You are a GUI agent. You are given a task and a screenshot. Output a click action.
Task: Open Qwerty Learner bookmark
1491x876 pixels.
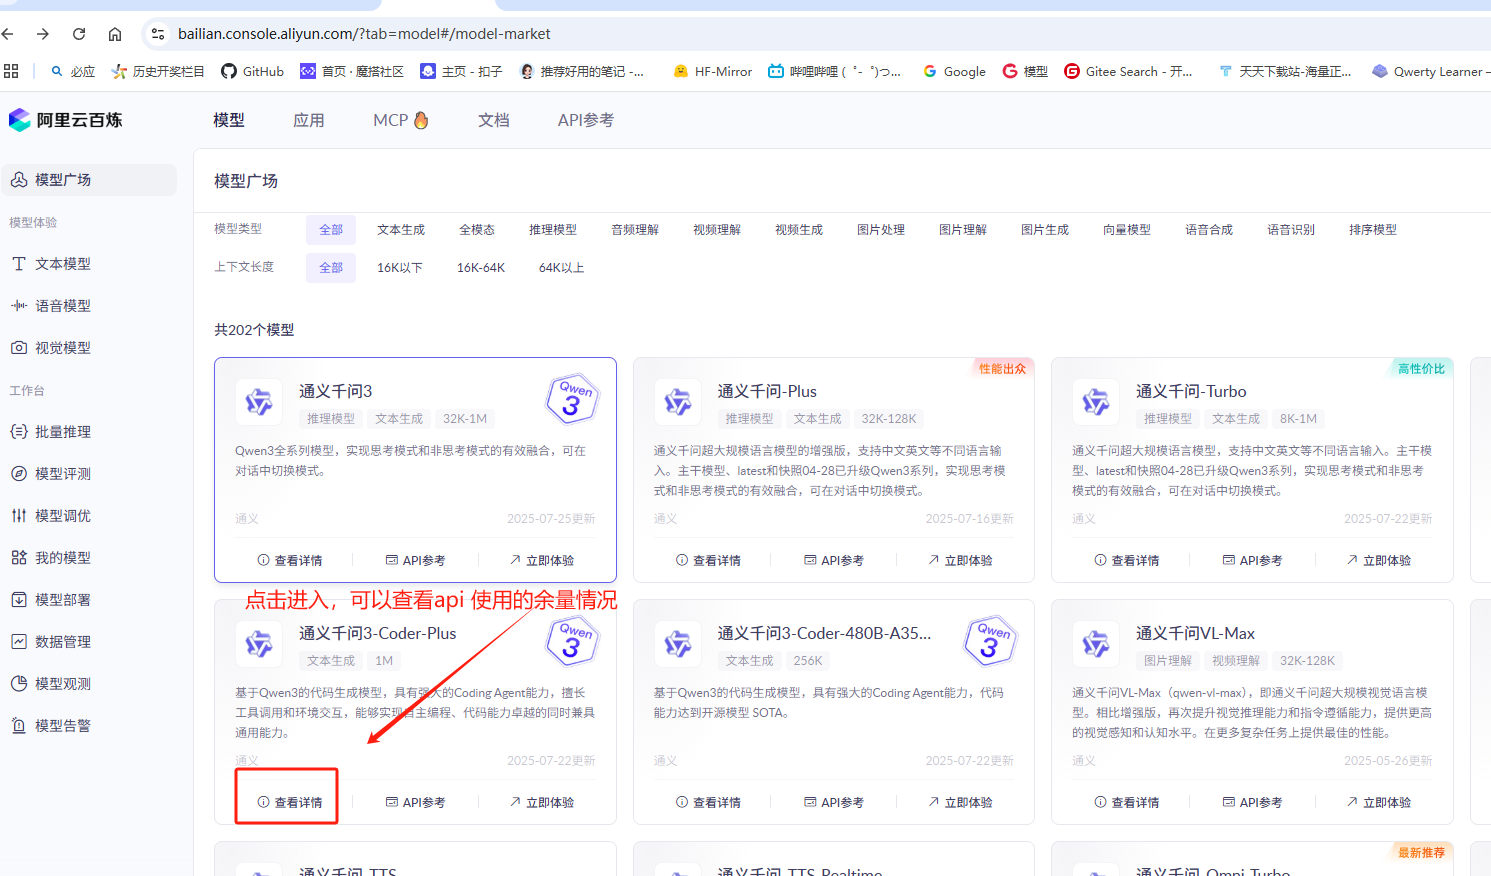point(1430,71)
